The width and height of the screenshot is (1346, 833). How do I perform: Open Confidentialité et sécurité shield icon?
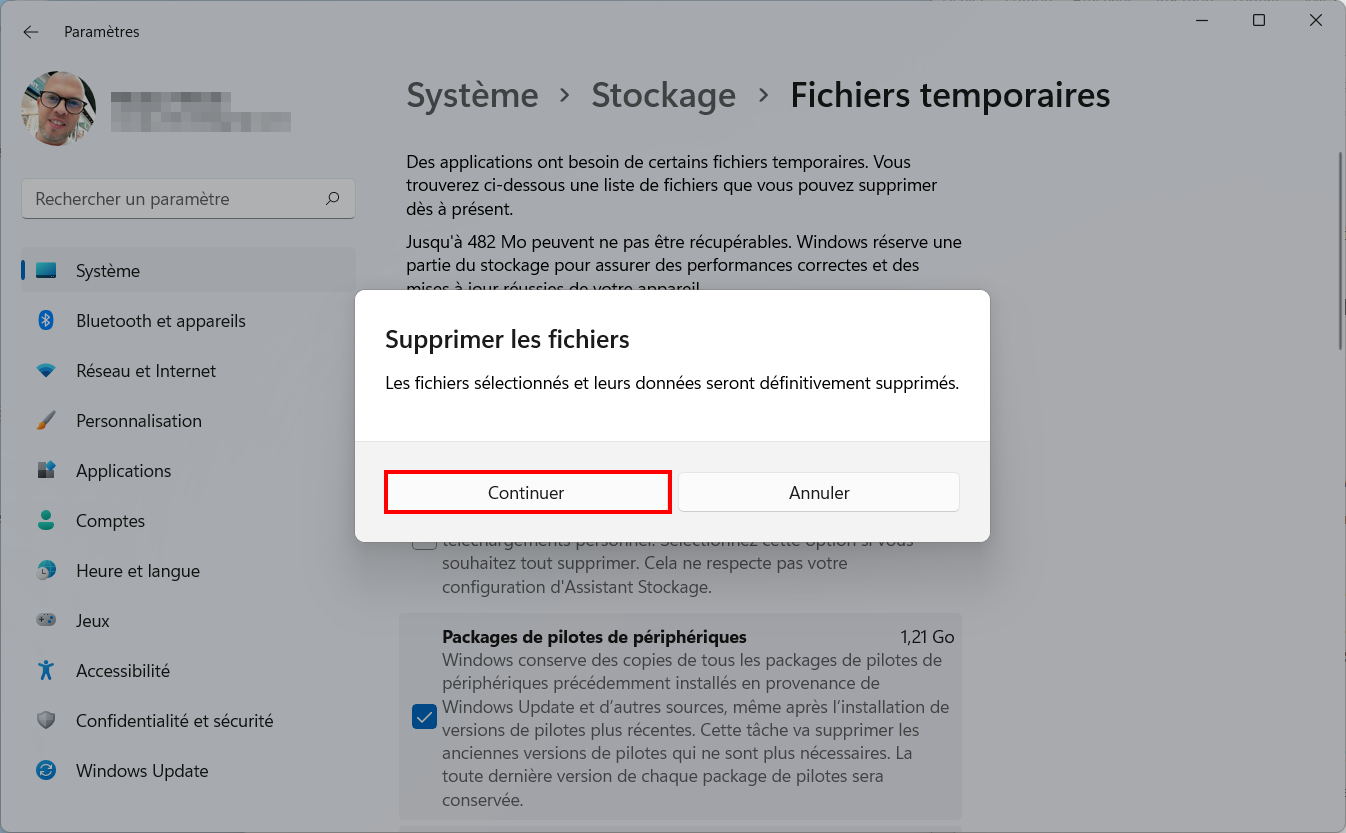pyautogui.click(x=46, y=721)
